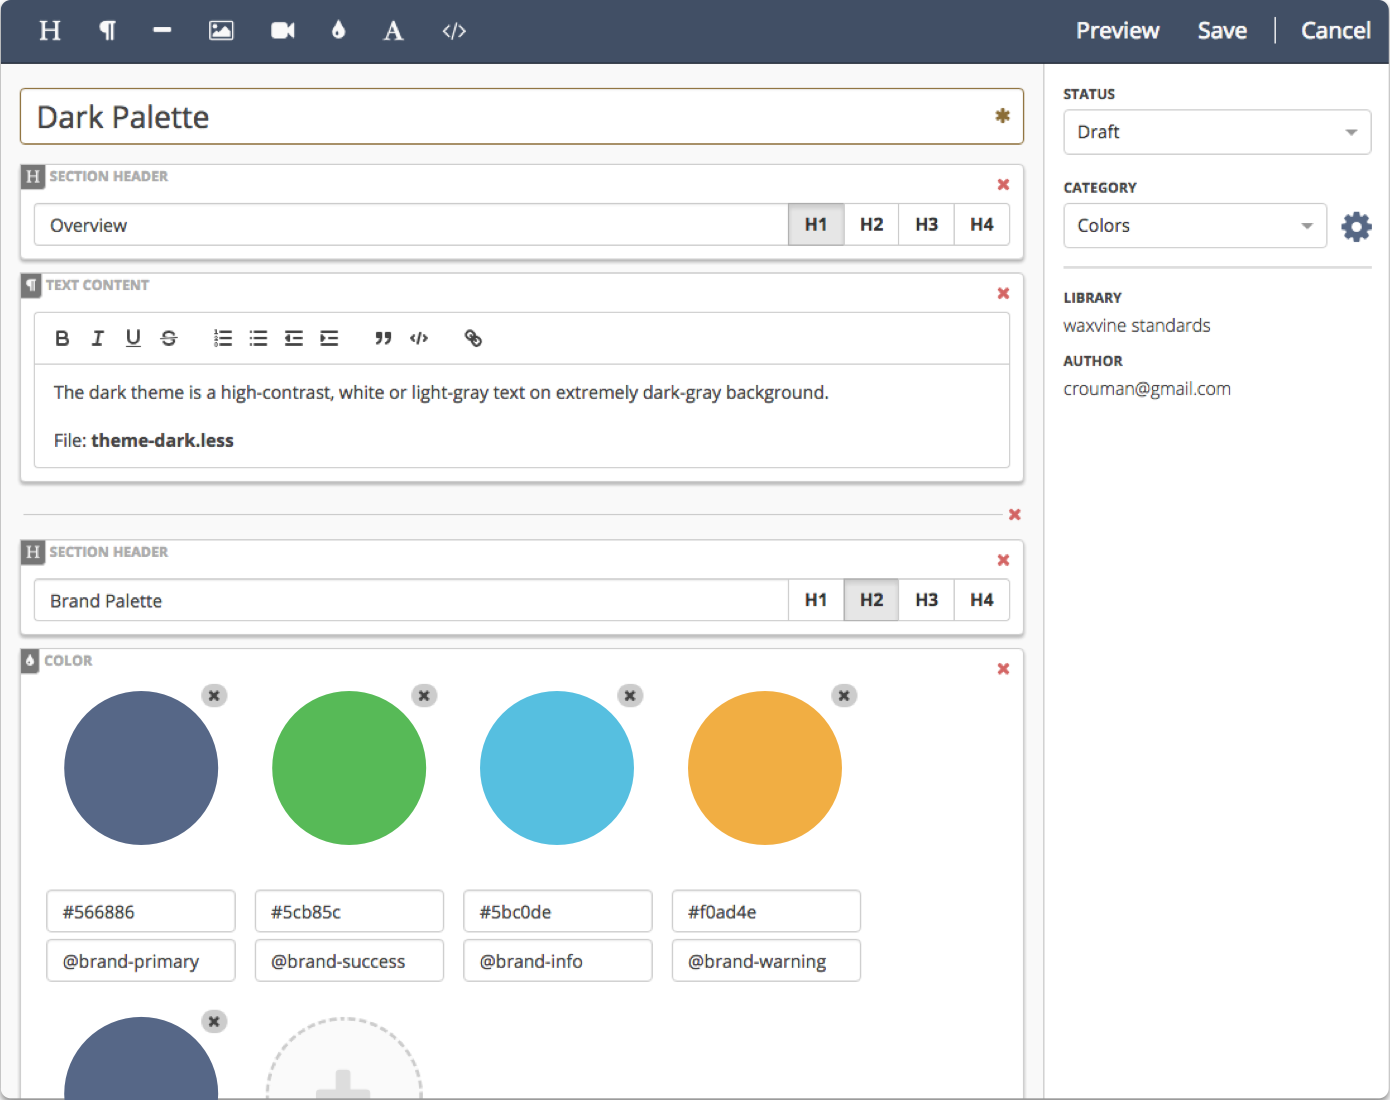Decrease the text indent
The width and height of the screenshot is (1390, 1100).
294,338
